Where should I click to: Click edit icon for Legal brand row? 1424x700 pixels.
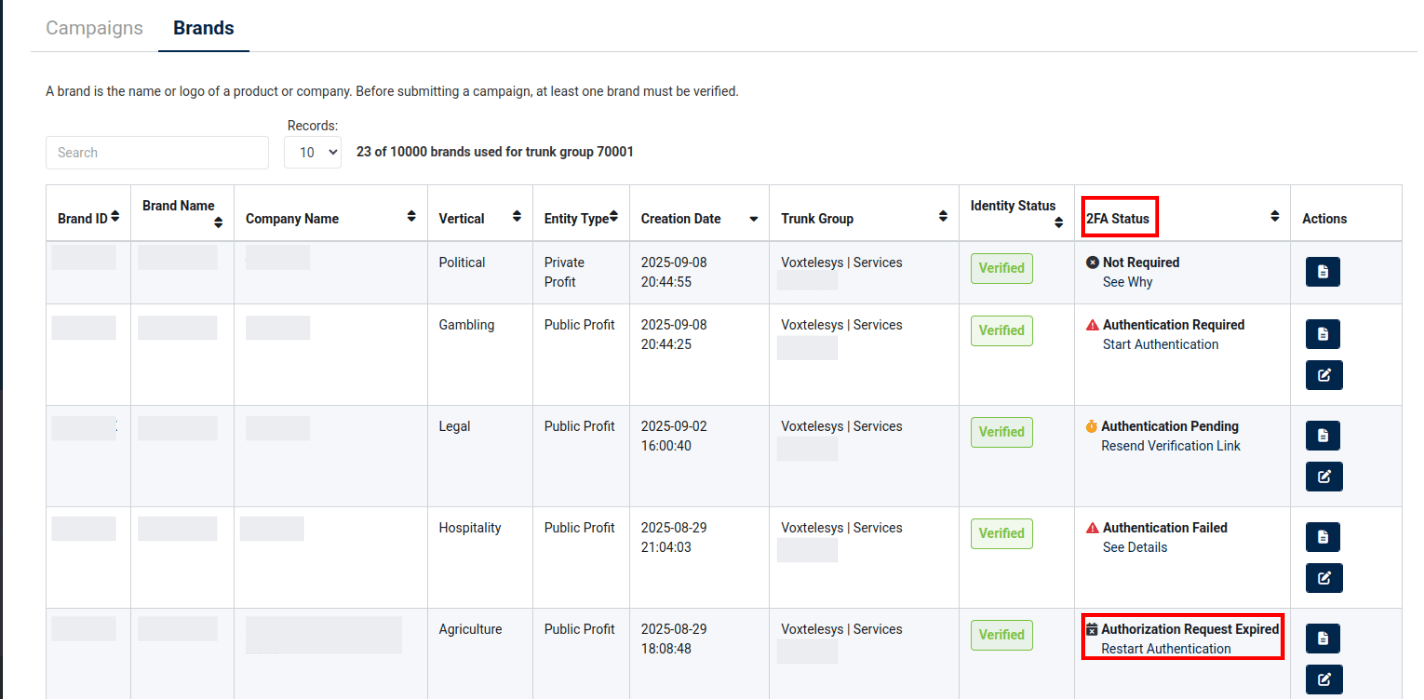(x=1323, y=477)
